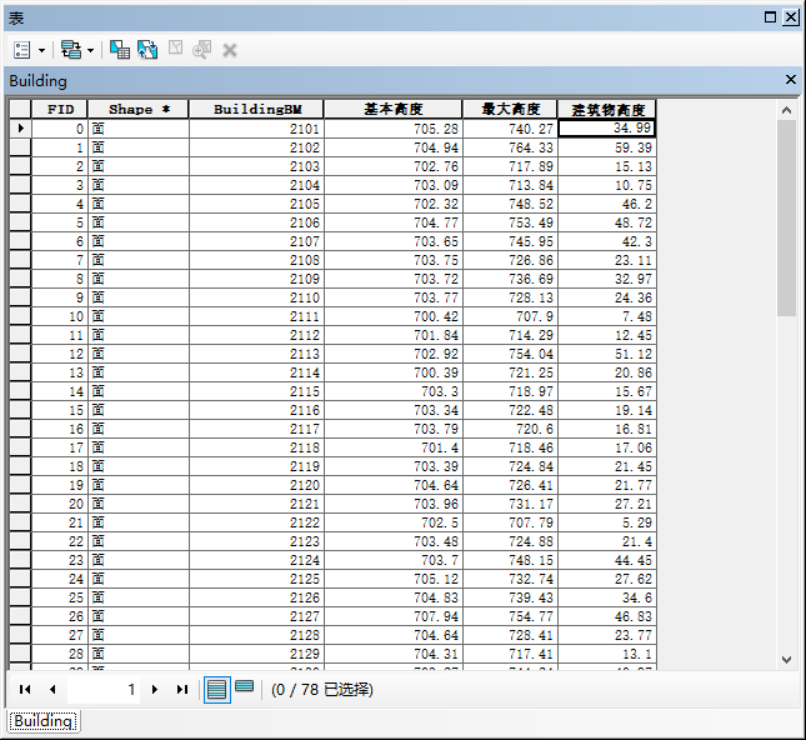Click Select By Attributes icon
The height and width of the screenshot is (740, 806).
pos(120,50)
